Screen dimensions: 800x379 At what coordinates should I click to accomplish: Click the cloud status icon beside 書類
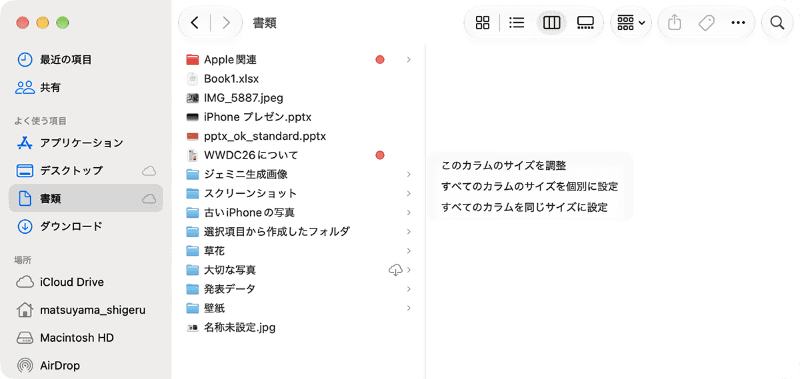tap(149, 198)
